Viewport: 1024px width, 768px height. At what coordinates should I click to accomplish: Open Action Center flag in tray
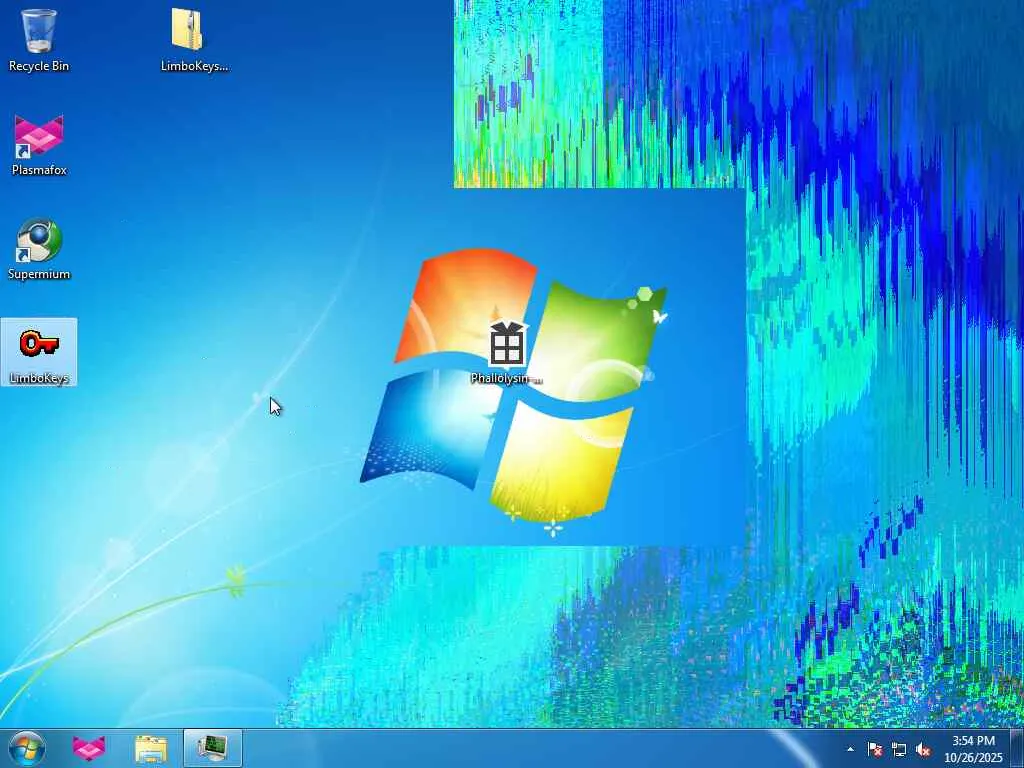(874, 749)
